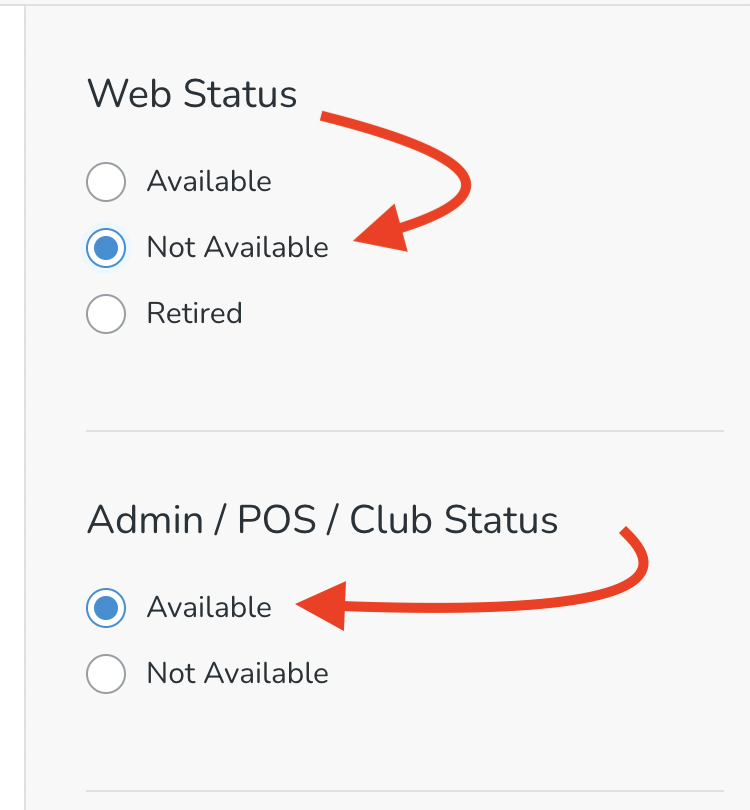Click the Web Status section heading

tap(192, 95)
